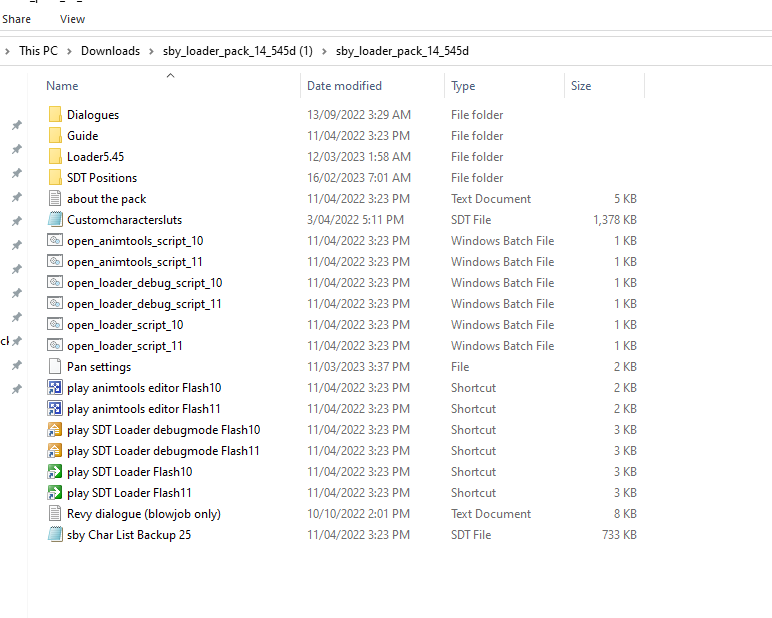Open the Dialogues folder icon
This screenshot has width=772, height=618.
tap(55, 115)
